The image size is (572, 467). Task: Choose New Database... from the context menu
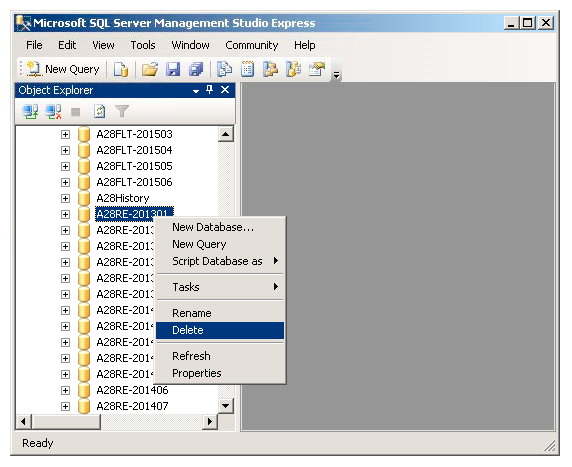click(220, 227)
